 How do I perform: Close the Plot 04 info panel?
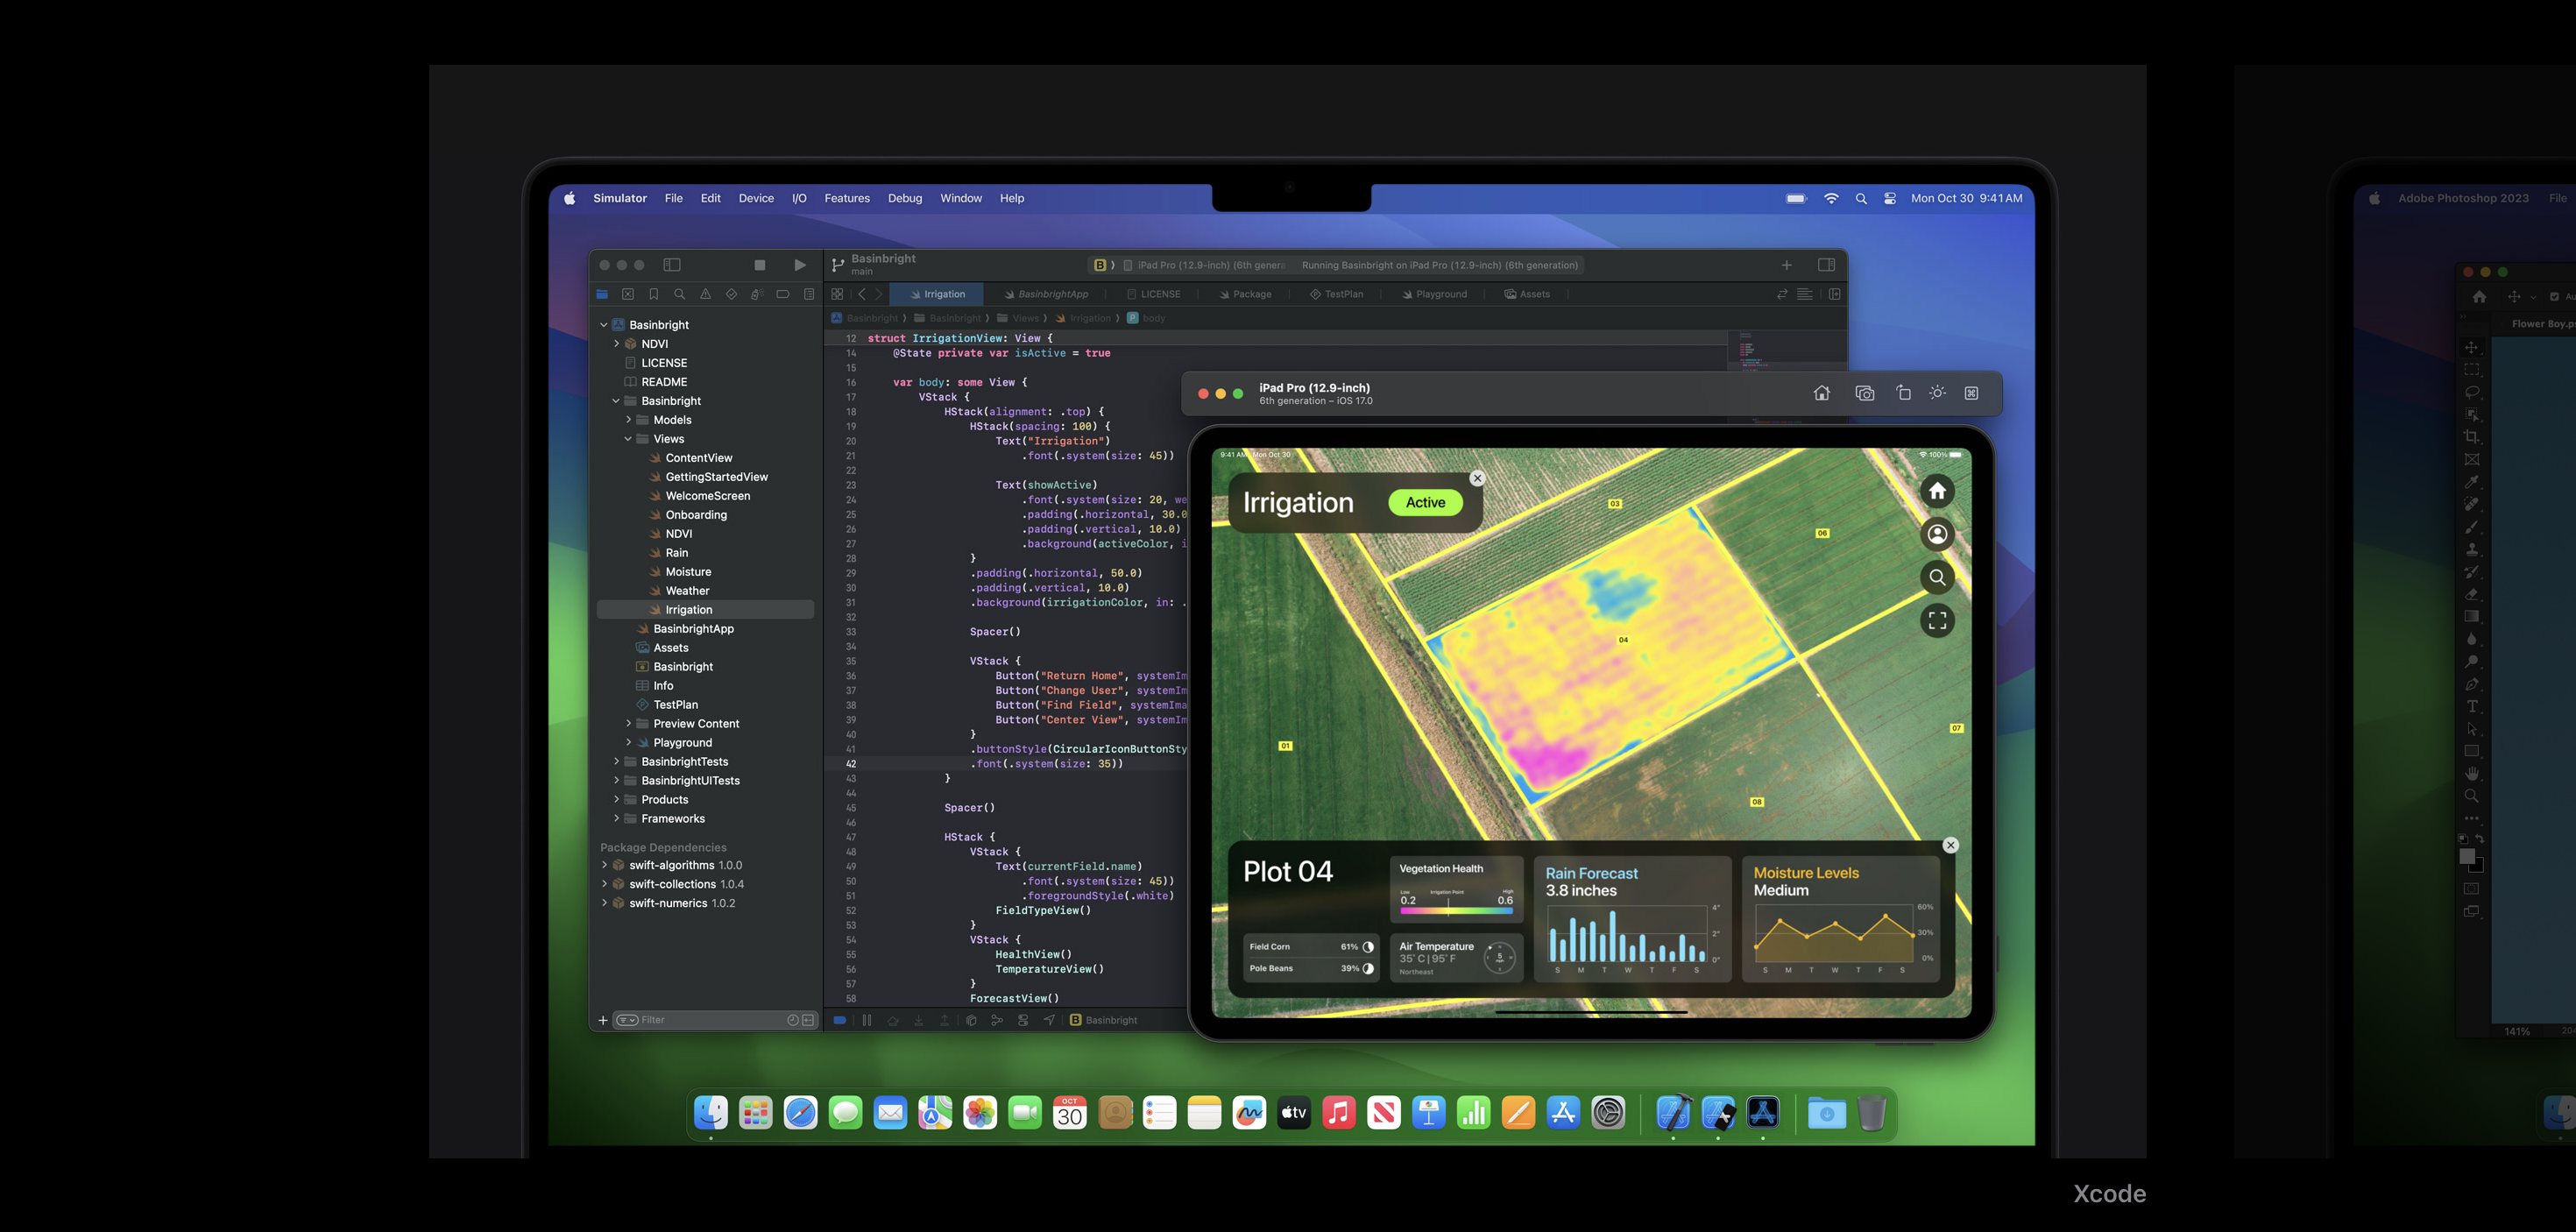(1950, 845)
